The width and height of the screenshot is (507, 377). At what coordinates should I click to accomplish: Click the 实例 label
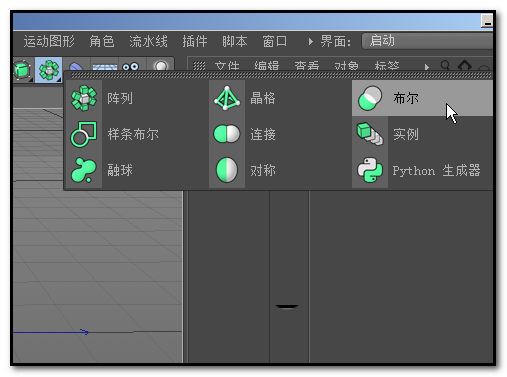(x=406, y=134)
